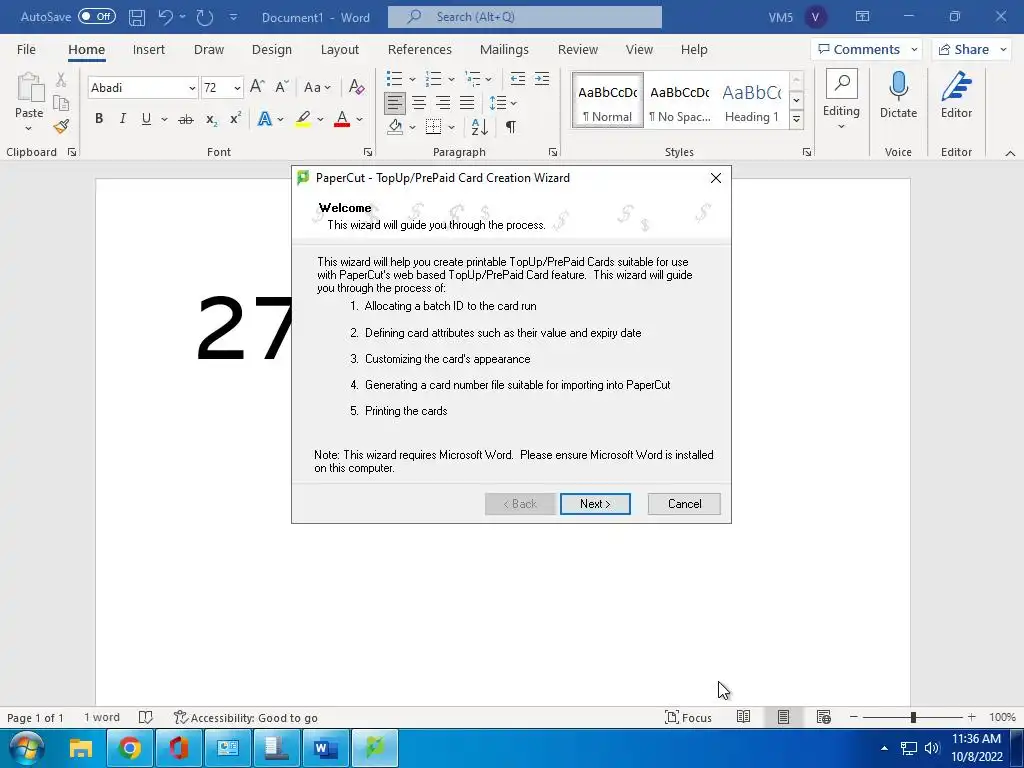The width and height of the screenshot is (1024, 768).
Task: Open the Review tab
Action: (x=577, y=50)
